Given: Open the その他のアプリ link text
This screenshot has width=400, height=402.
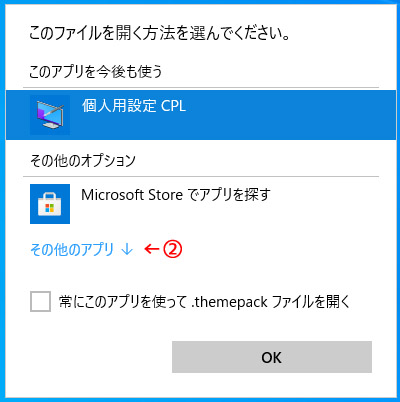Looking at the screenshot, I should tap(72, 249).
